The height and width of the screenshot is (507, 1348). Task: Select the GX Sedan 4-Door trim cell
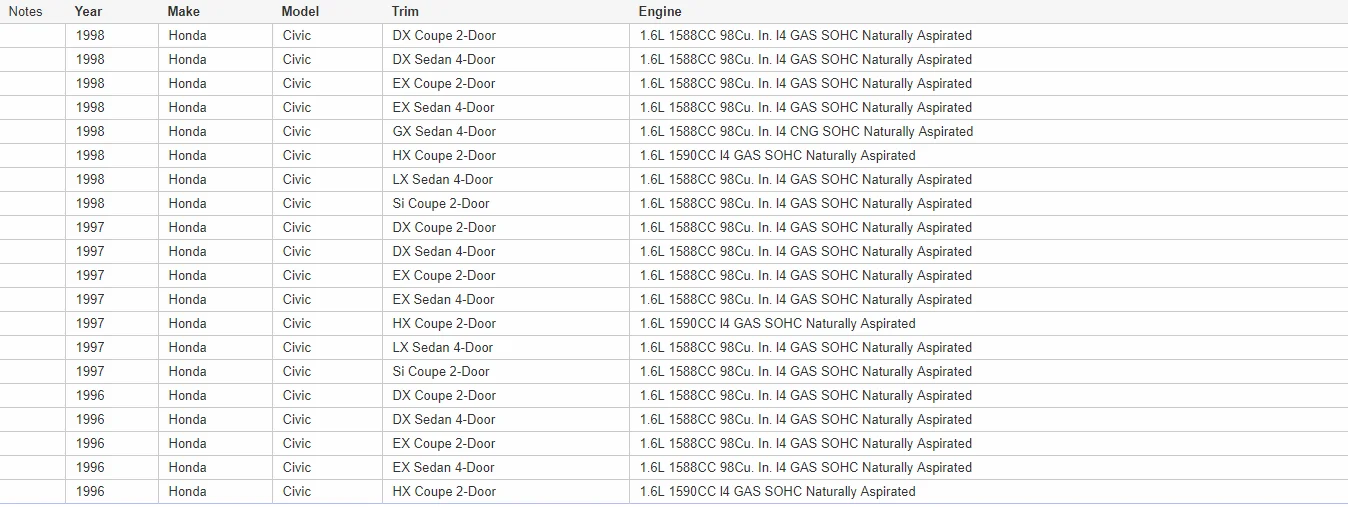tap(444, 131)
